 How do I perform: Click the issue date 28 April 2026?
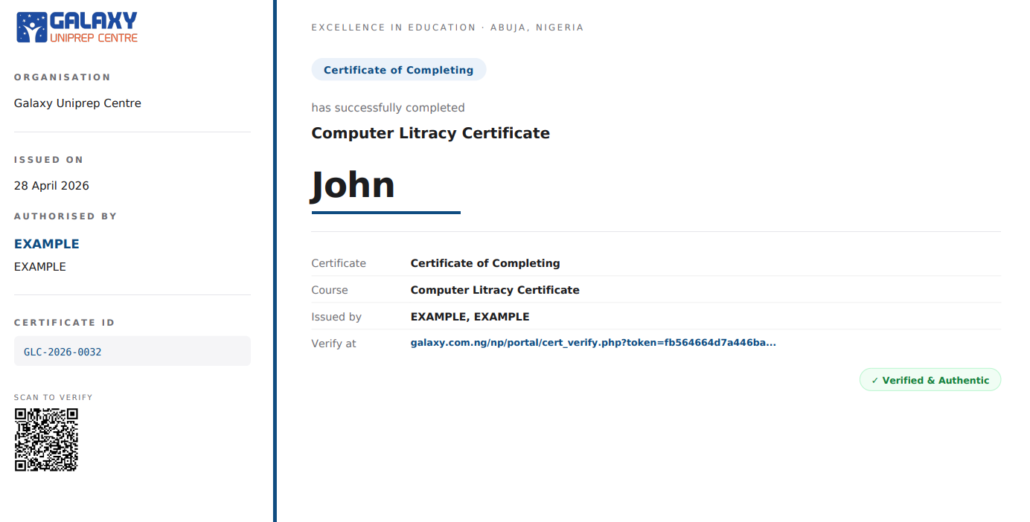(x=52, y=186)
